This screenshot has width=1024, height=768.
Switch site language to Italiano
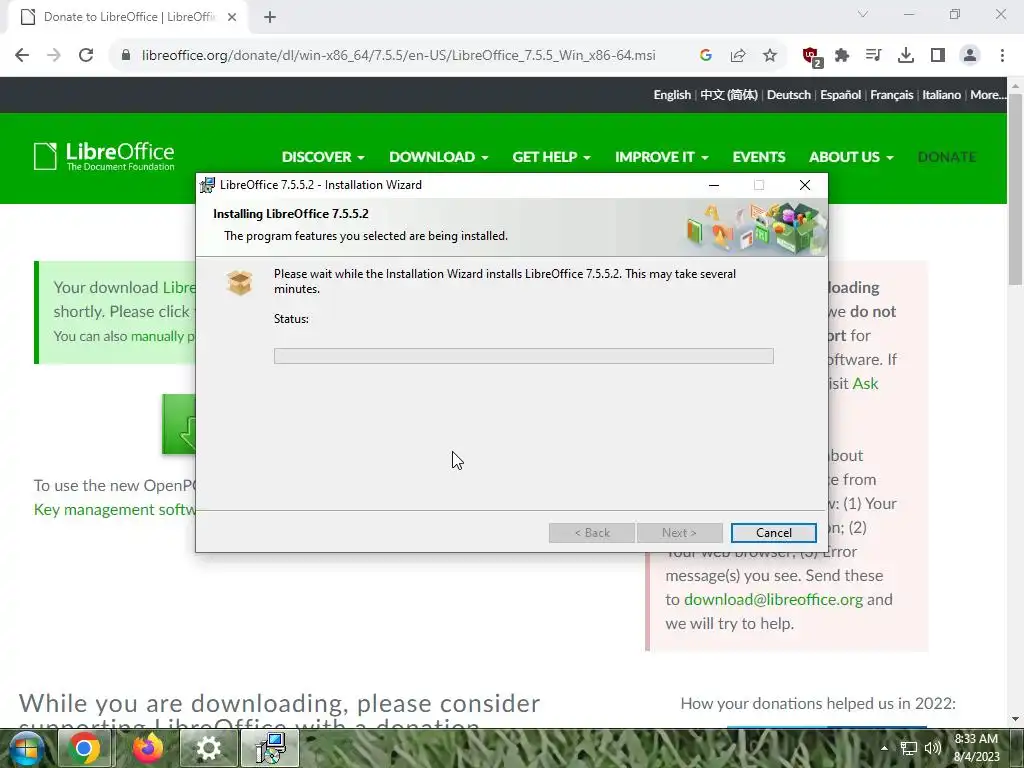pyautogui.click(x=941, y=95)
